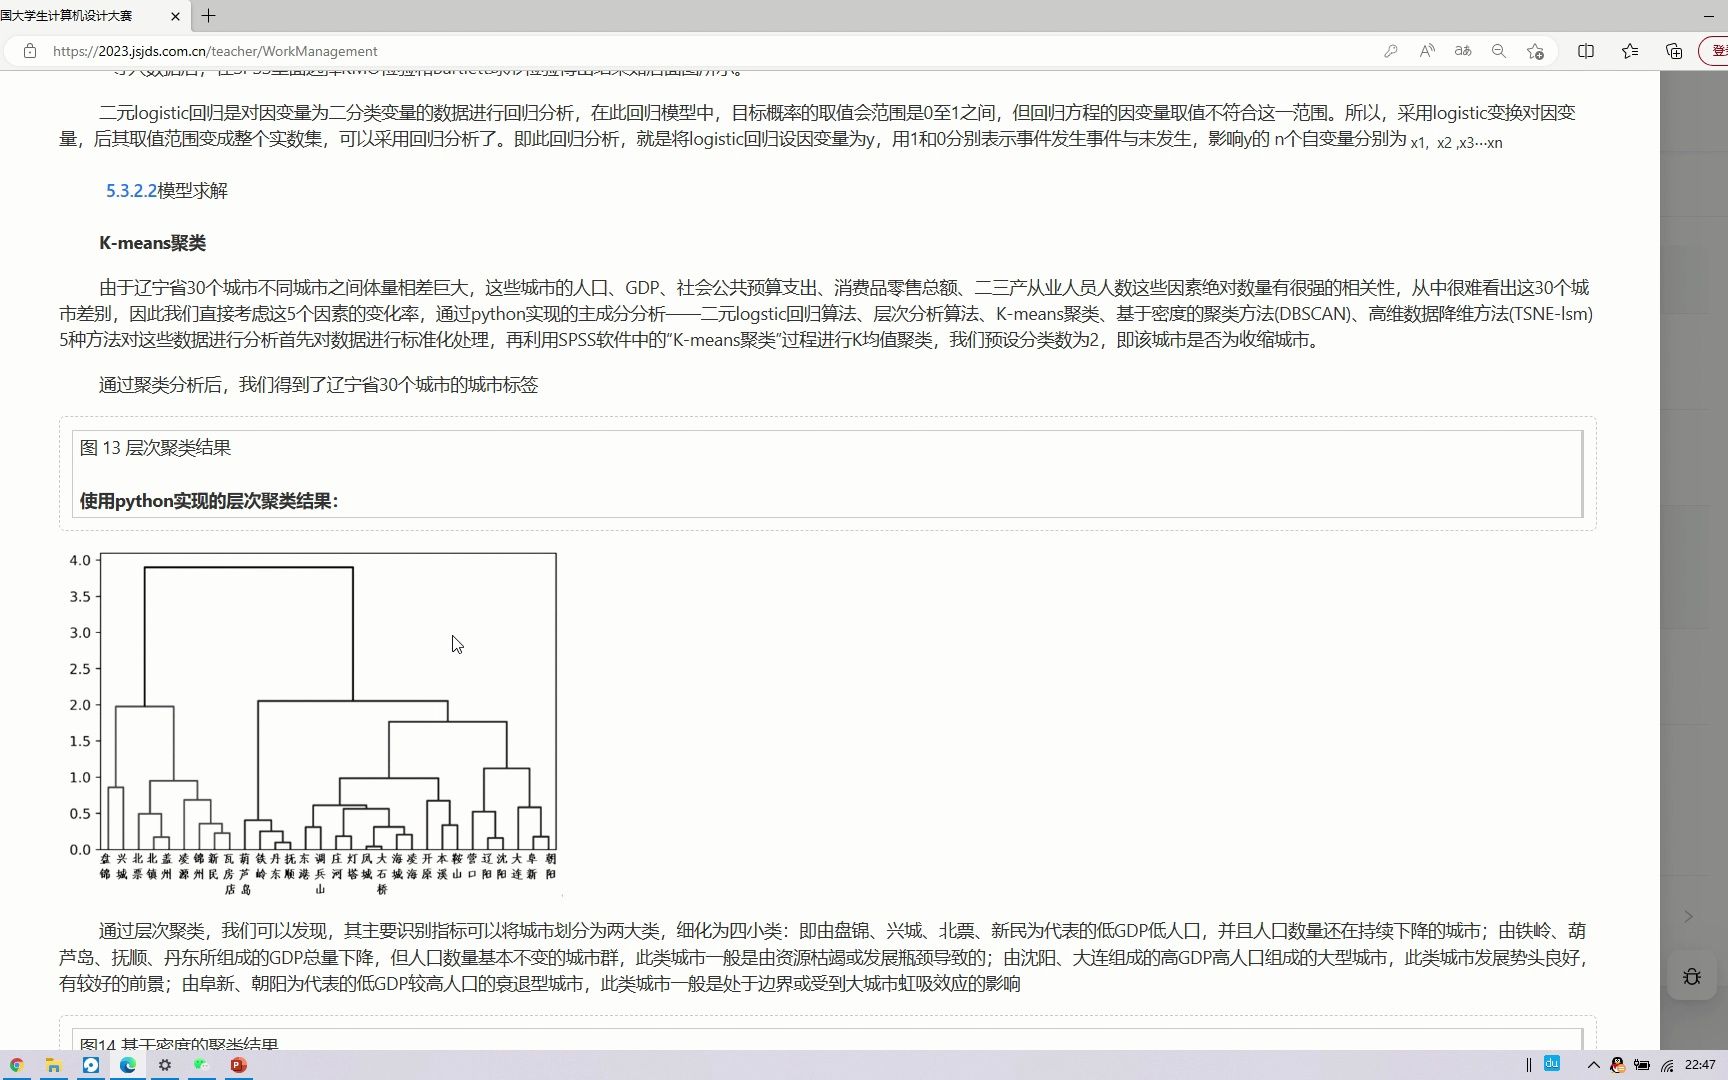Image resolution: width=1728 pixels, height=1080 pixels.
Task: Click the K-means聚类 bold heading
Action: tap(152, 243)
